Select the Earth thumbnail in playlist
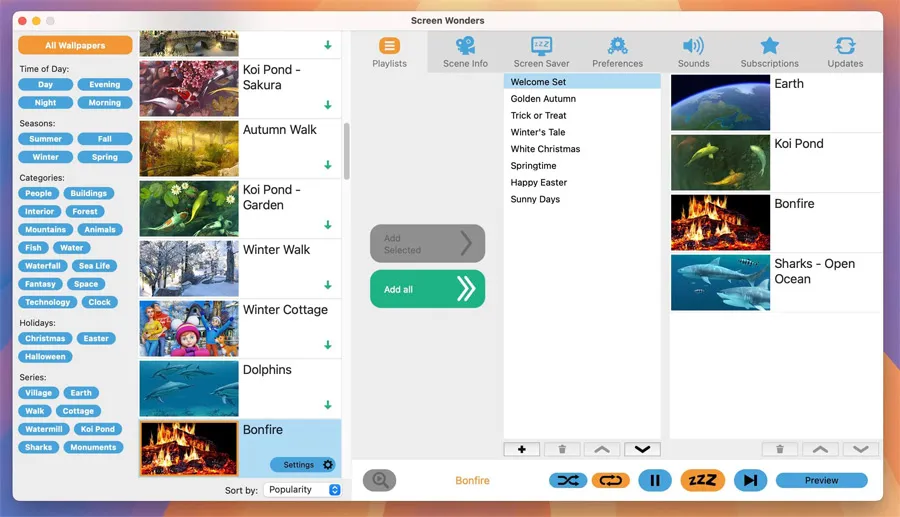This screenshot has width=900, height=517. (x=720, y=102)
